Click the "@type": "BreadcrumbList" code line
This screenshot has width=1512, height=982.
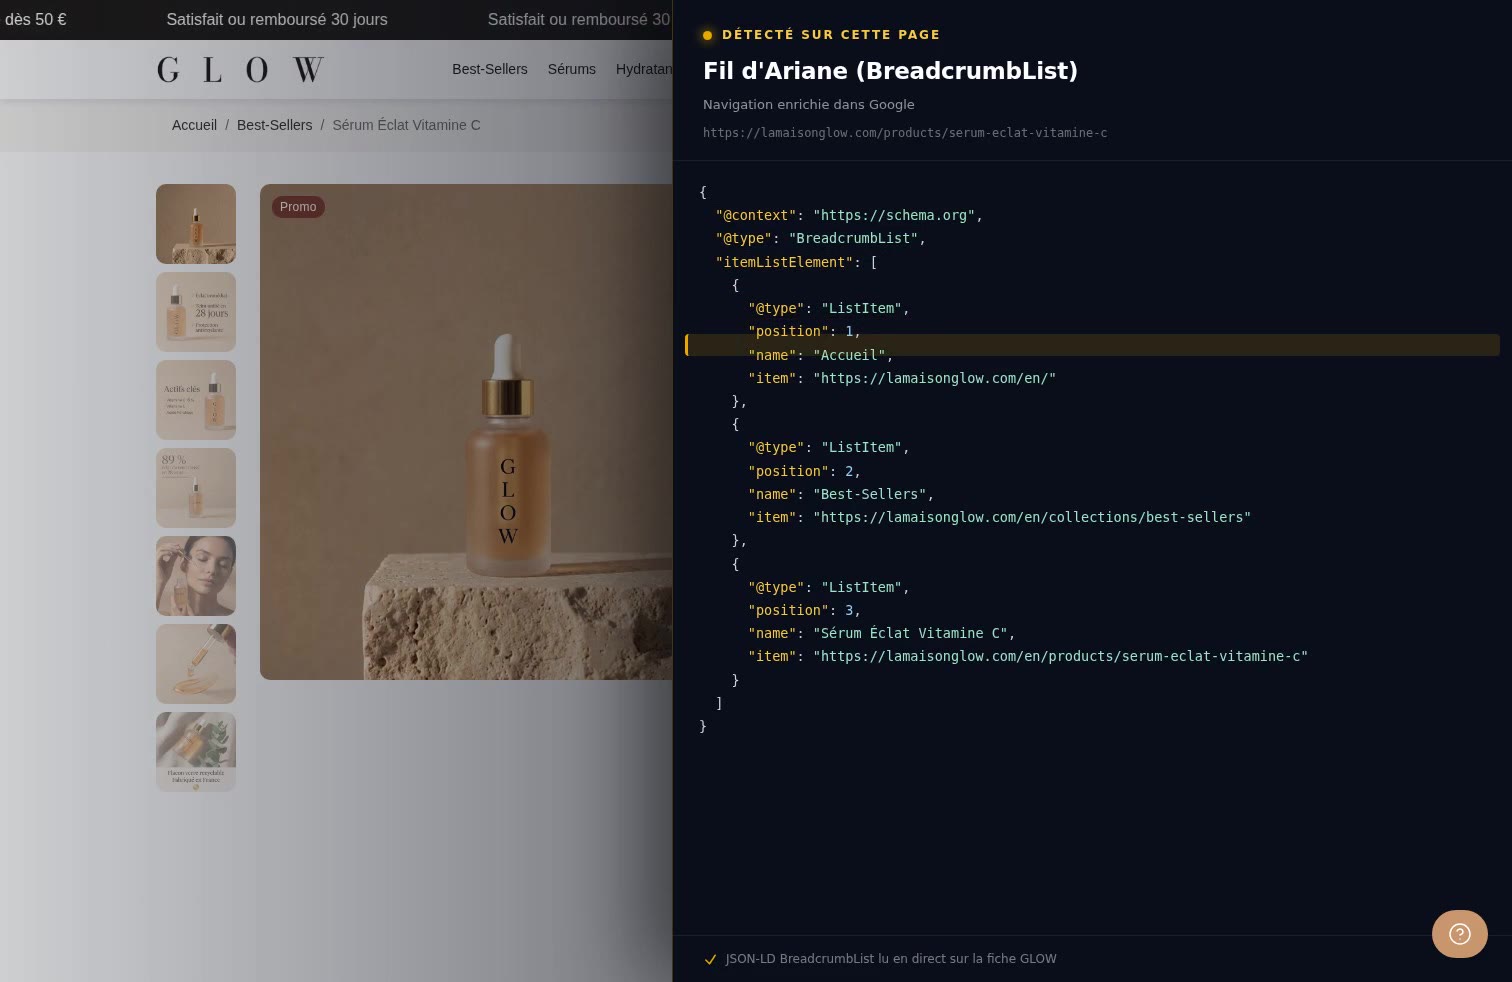click(820, 238)
